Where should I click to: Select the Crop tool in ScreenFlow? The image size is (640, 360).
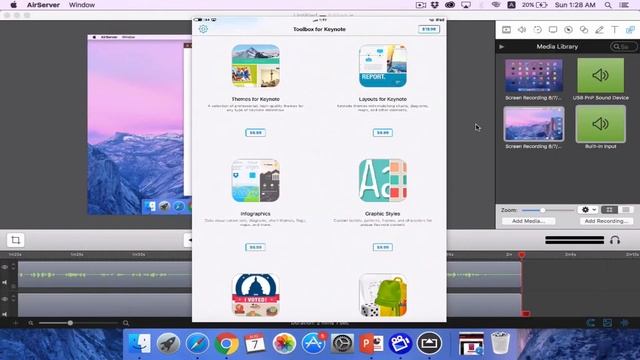click(16, 240)
